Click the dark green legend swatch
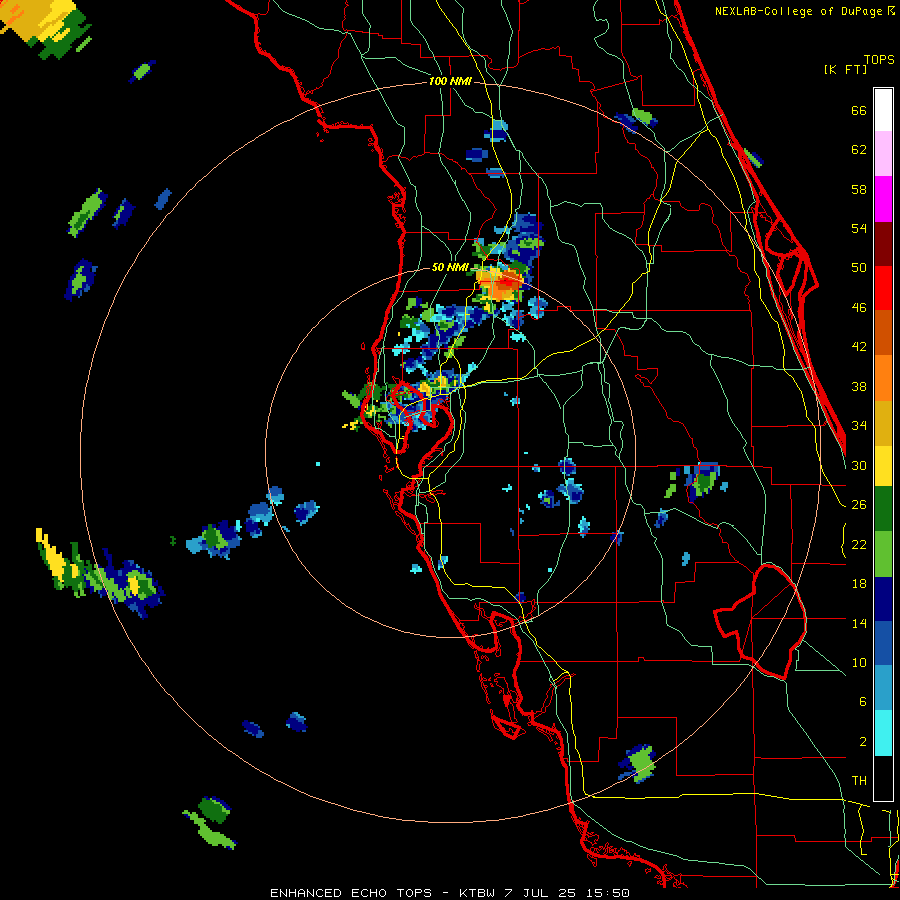 [883, 509]
